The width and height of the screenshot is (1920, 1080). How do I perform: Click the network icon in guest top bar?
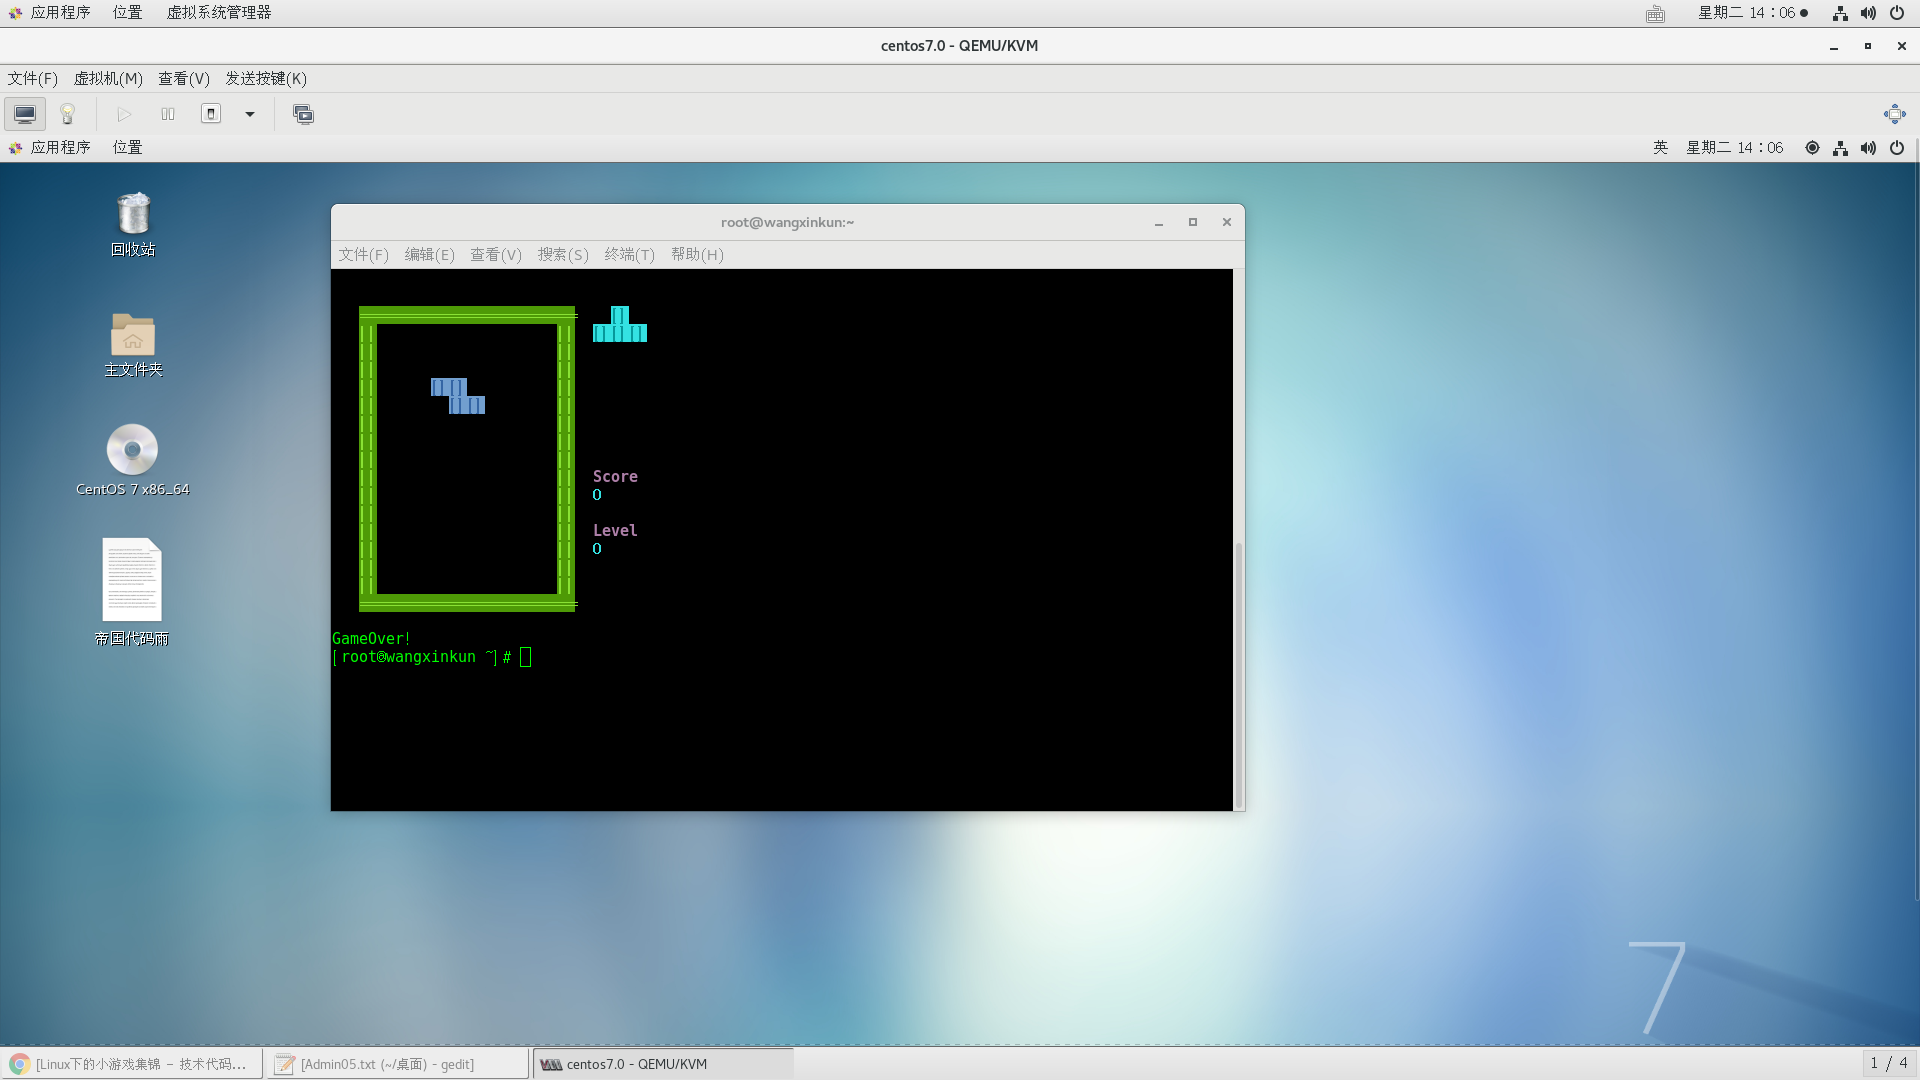1840,147
